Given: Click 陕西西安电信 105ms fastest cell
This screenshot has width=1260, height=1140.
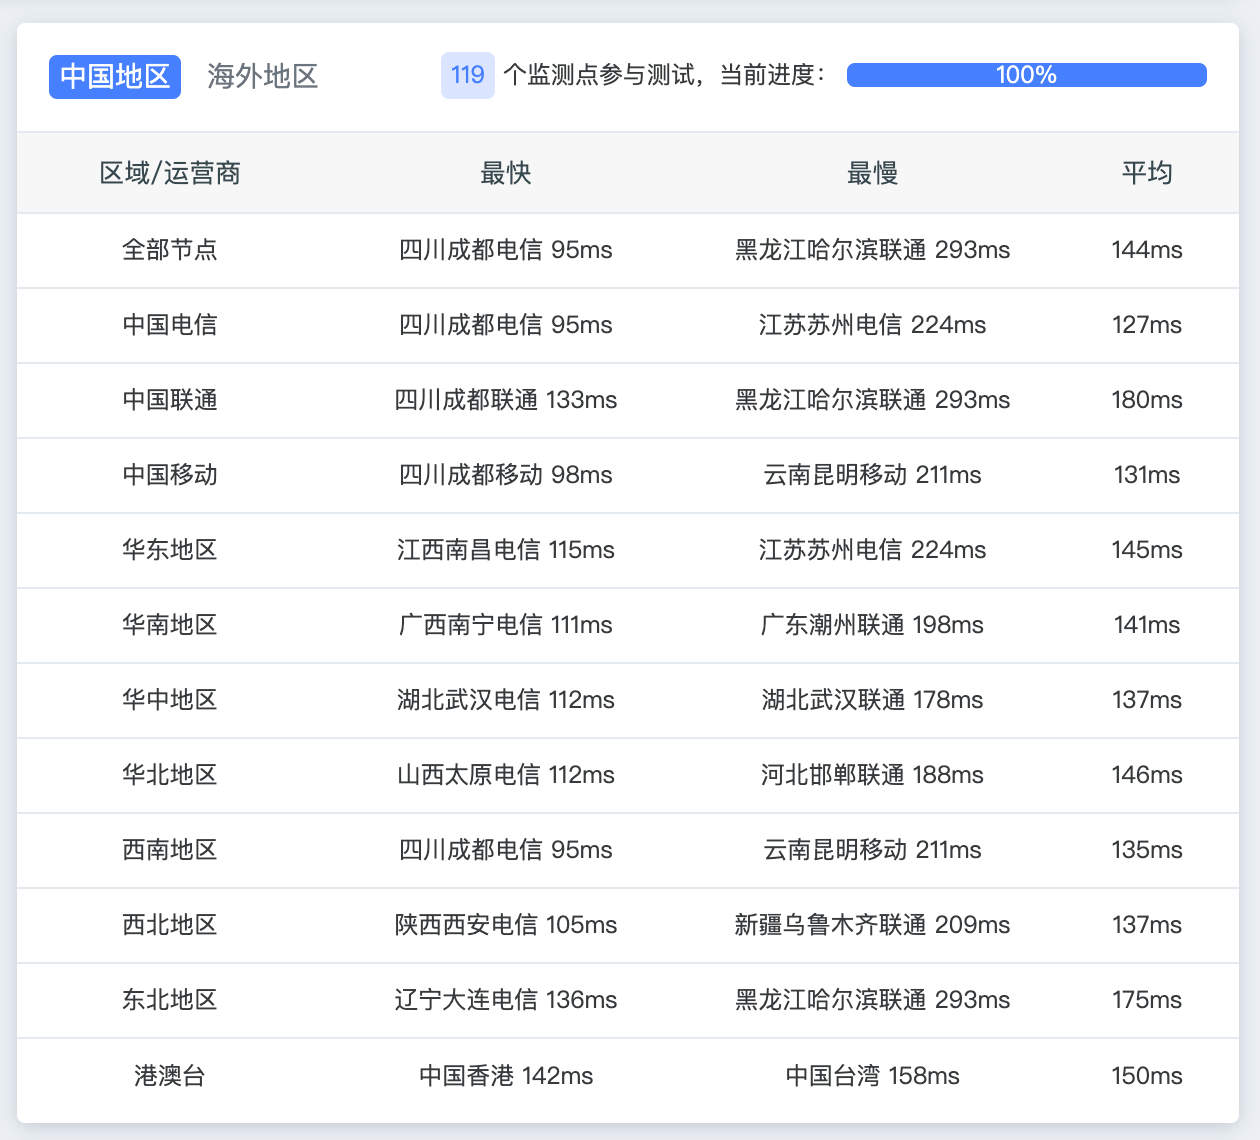Looking at the screenshot, I should click(506, 924).
